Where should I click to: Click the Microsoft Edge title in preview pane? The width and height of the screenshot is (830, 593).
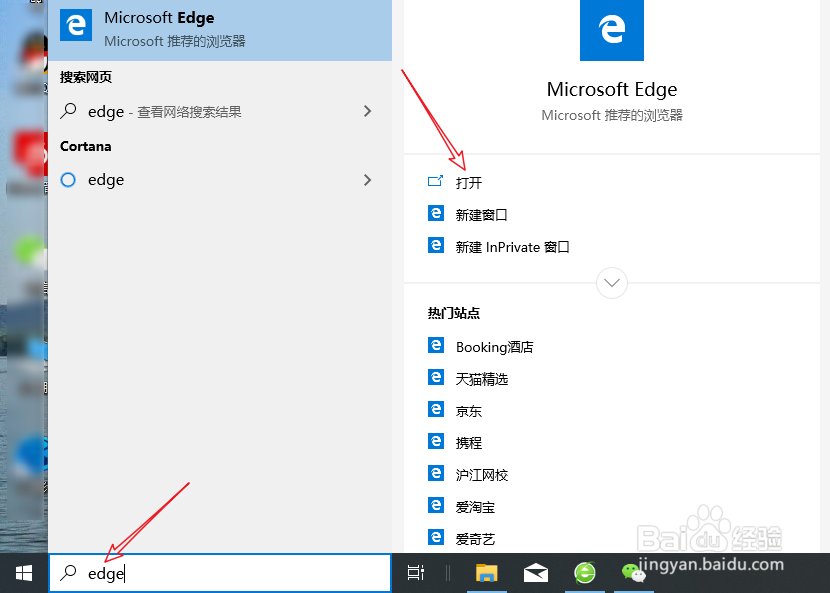612,89
